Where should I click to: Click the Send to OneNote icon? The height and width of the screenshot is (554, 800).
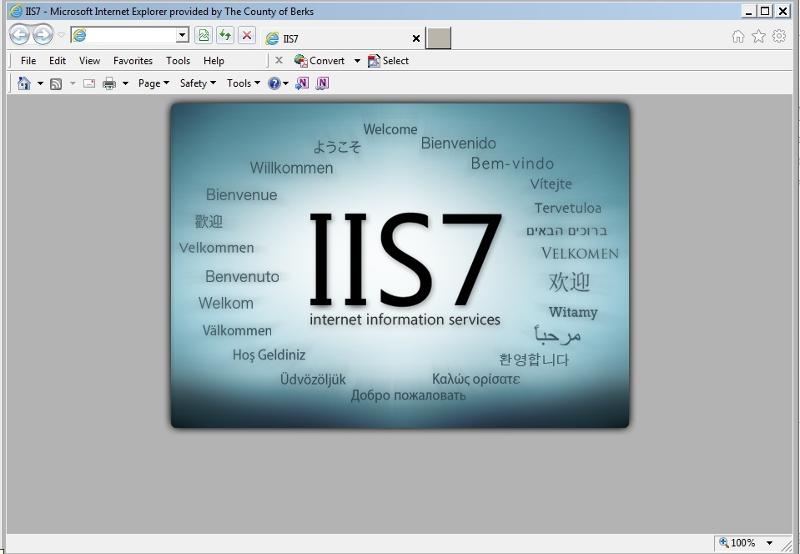[302, 83]
